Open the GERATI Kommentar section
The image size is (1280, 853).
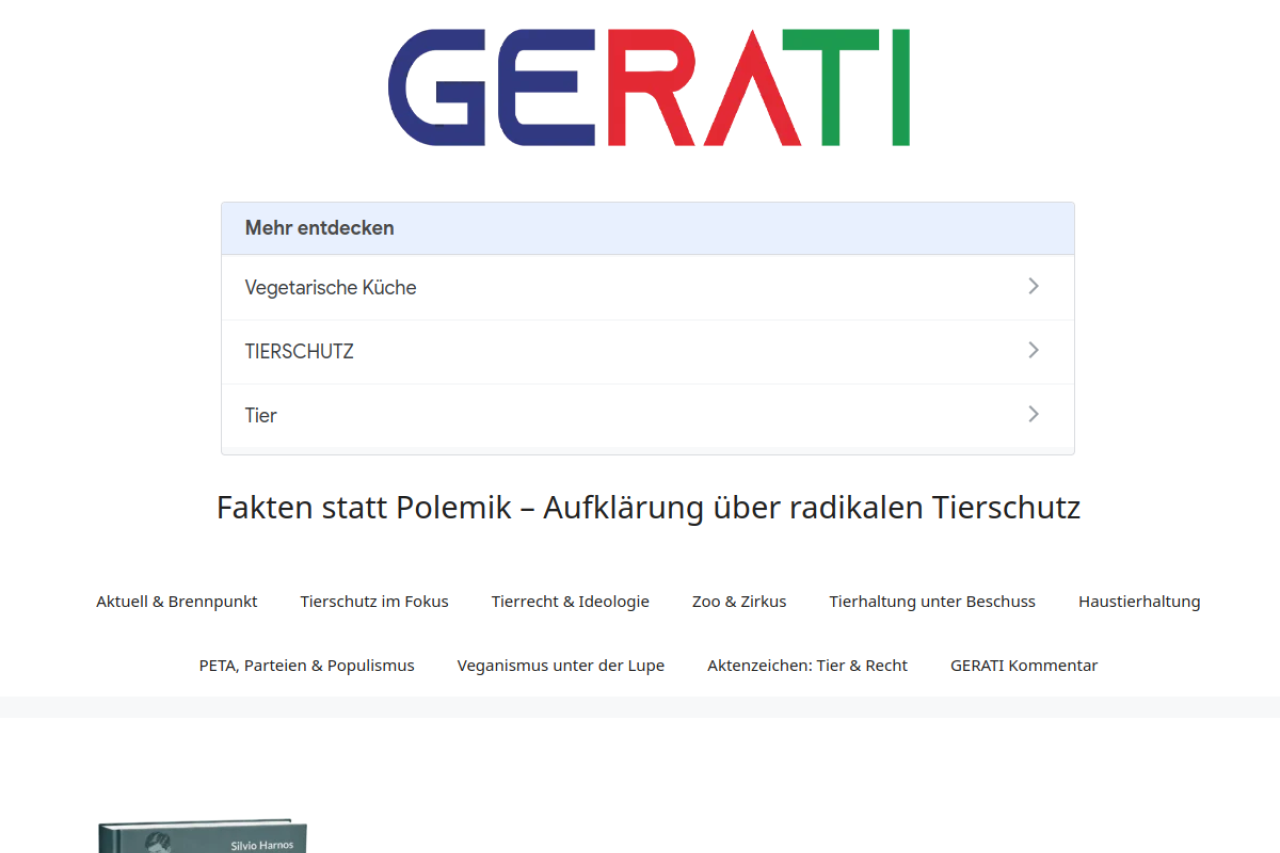coord(1024,665)
